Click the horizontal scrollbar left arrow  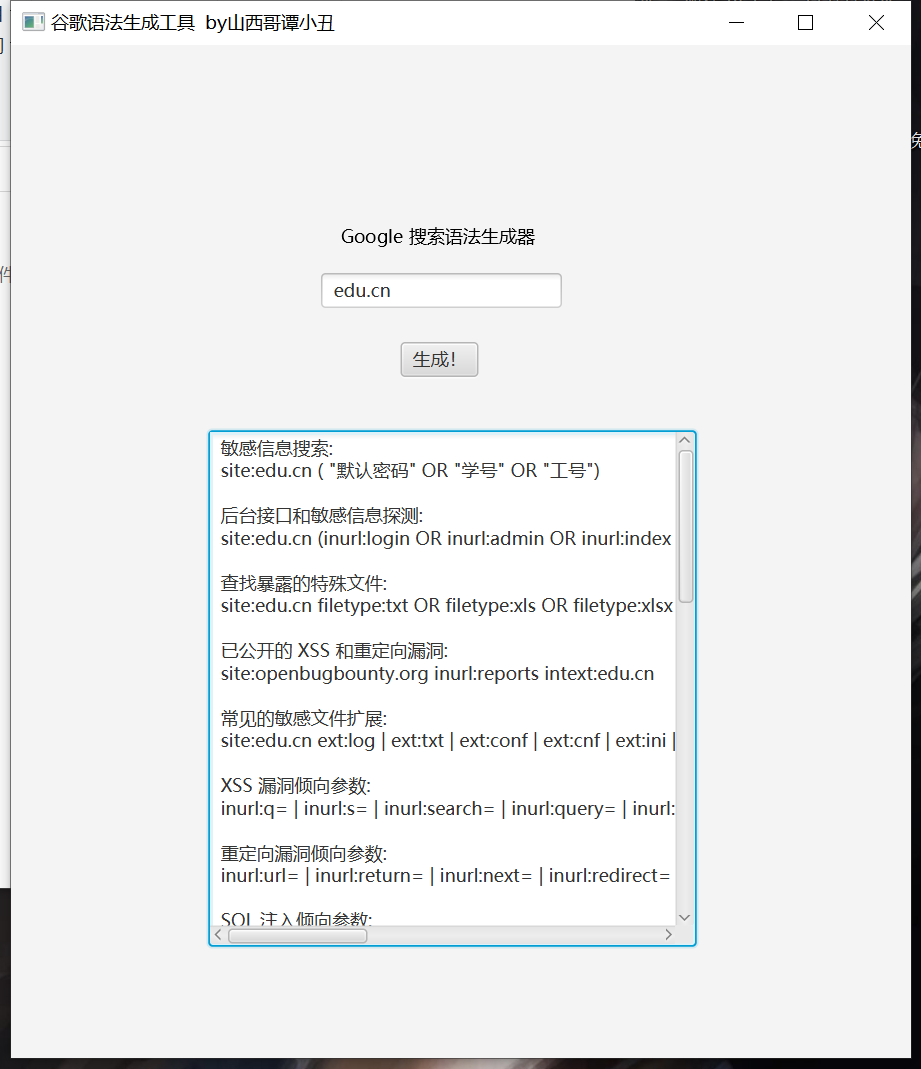click(217, 934)
